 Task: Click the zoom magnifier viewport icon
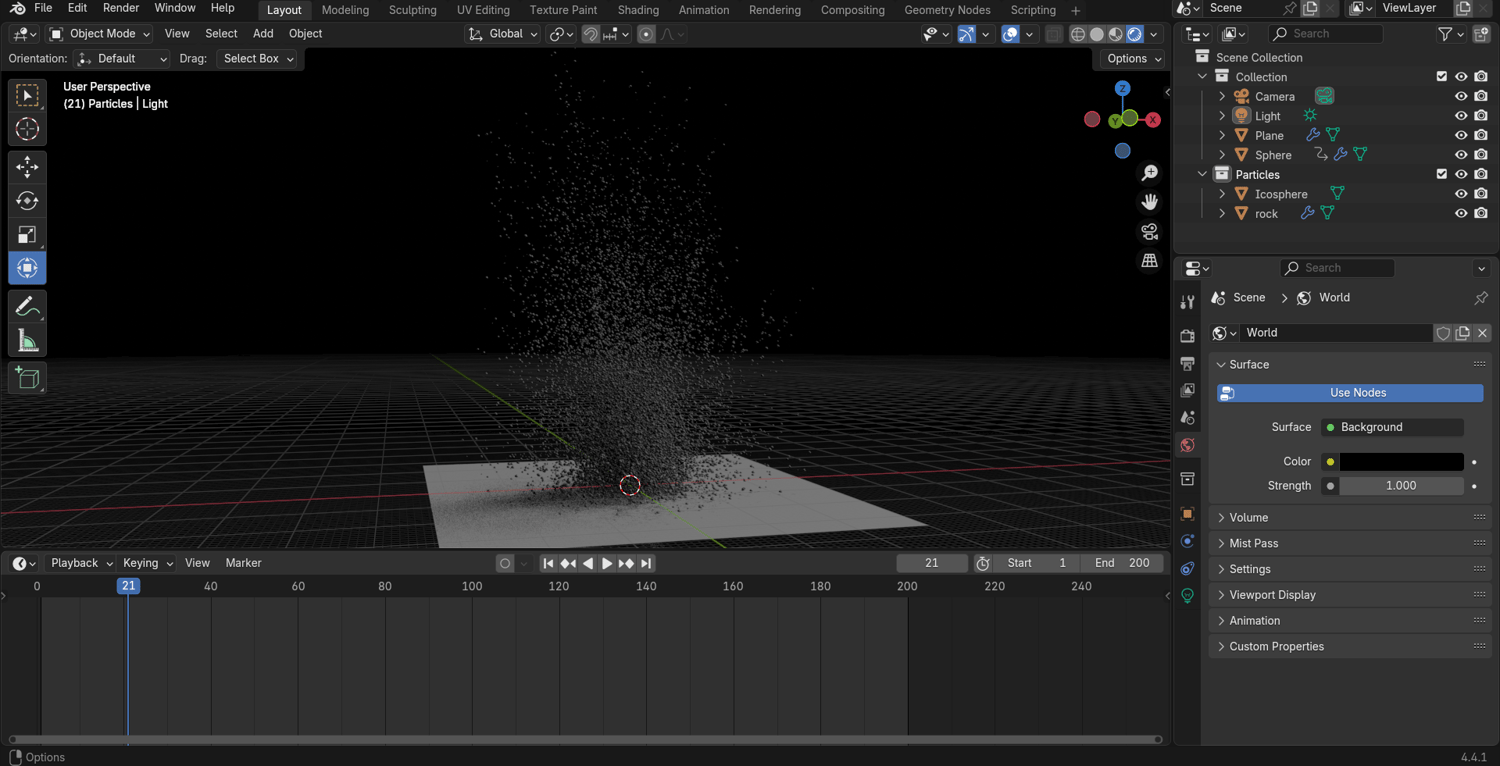(1149, 174)
